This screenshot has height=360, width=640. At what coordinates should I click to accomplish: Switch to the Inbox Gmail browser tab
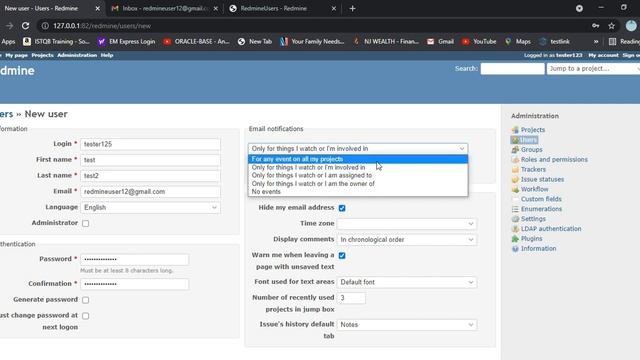click(x=165, y=8)
